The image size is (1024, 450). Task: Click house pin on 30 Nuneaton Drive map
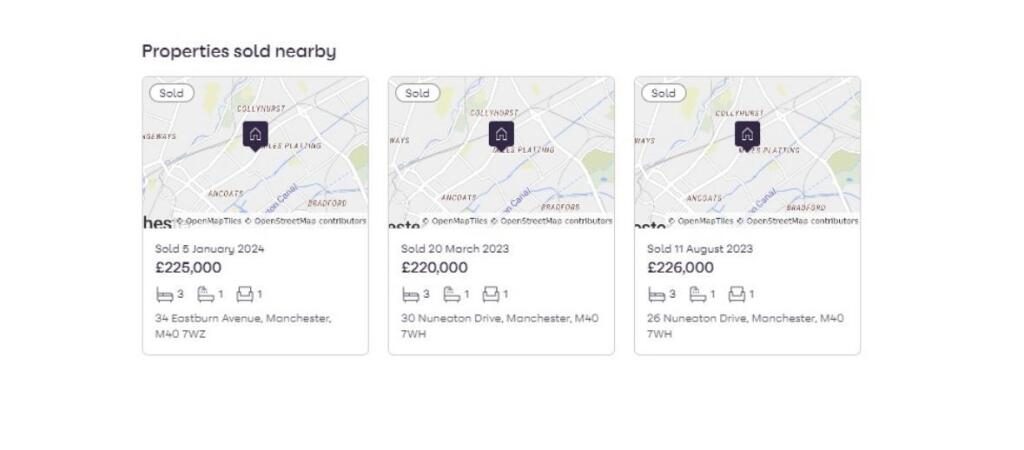click(x=501, y=134)
